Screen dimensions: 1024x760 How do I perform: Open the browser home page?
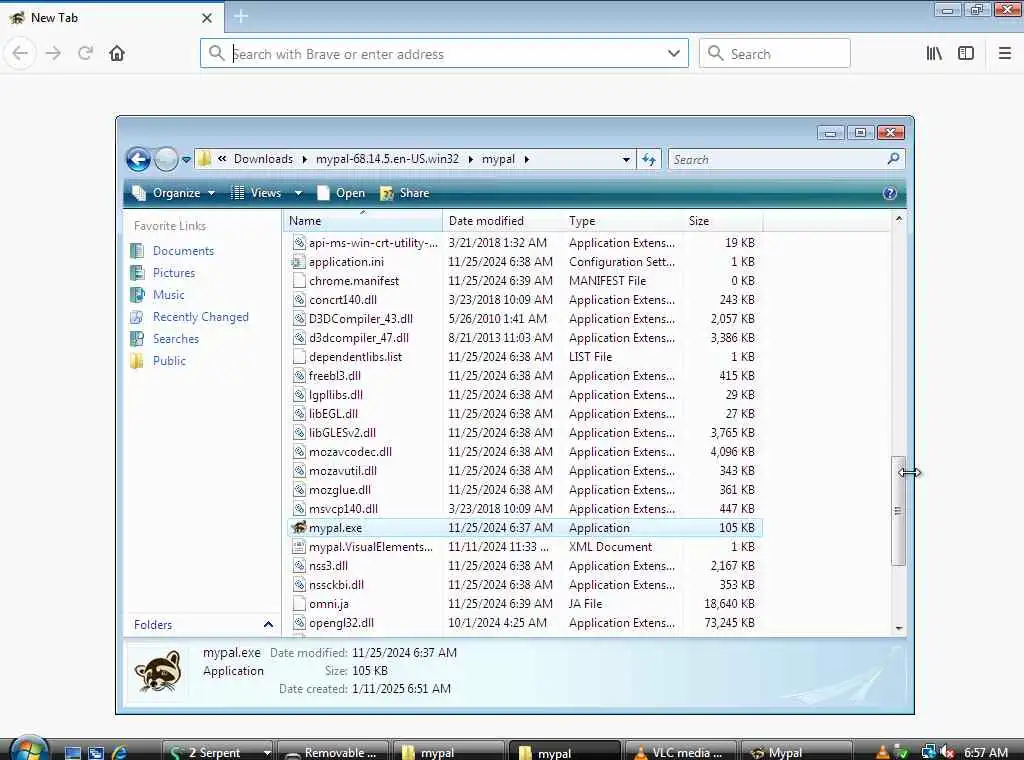pyautogui.click(x=117, y=54)
